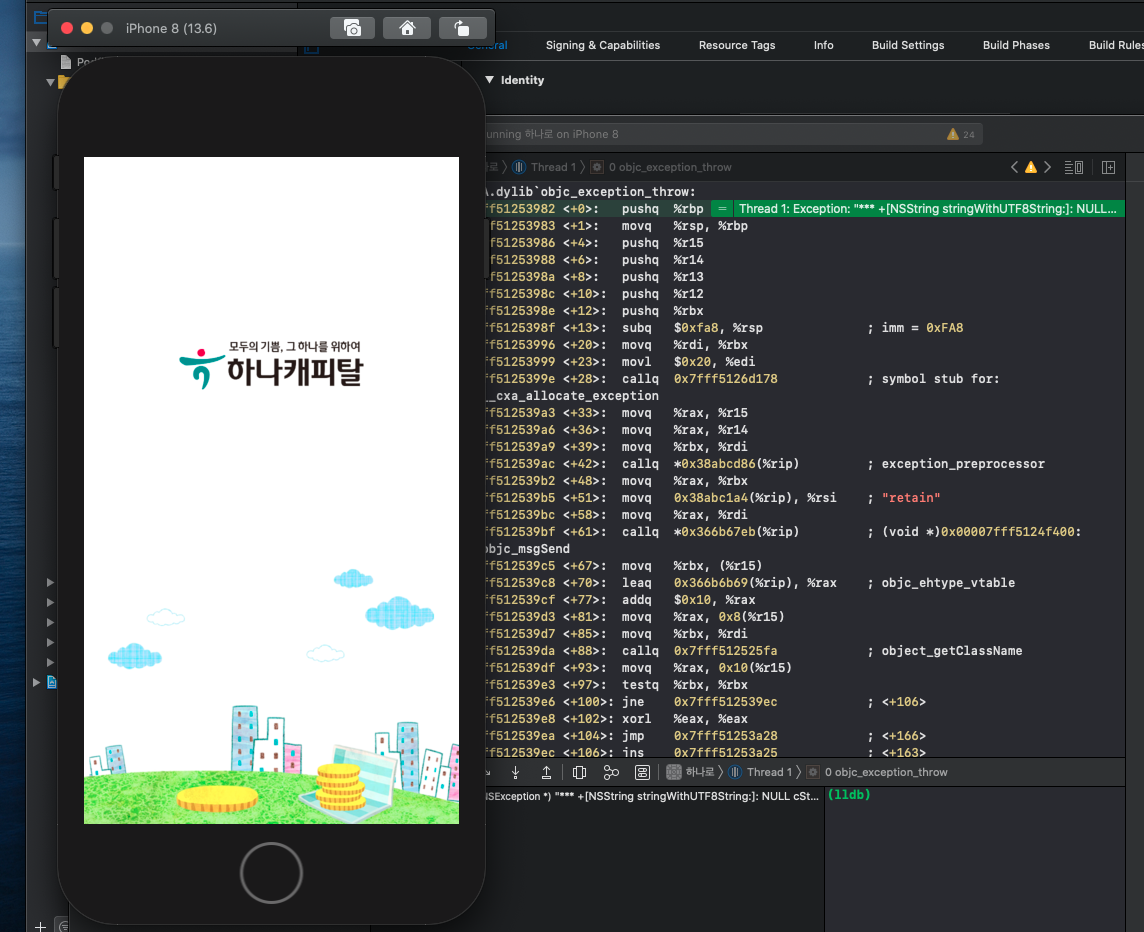Add an editor on the right
The height and width of the screenshot is (932, 1144).
pos(1108,167)
